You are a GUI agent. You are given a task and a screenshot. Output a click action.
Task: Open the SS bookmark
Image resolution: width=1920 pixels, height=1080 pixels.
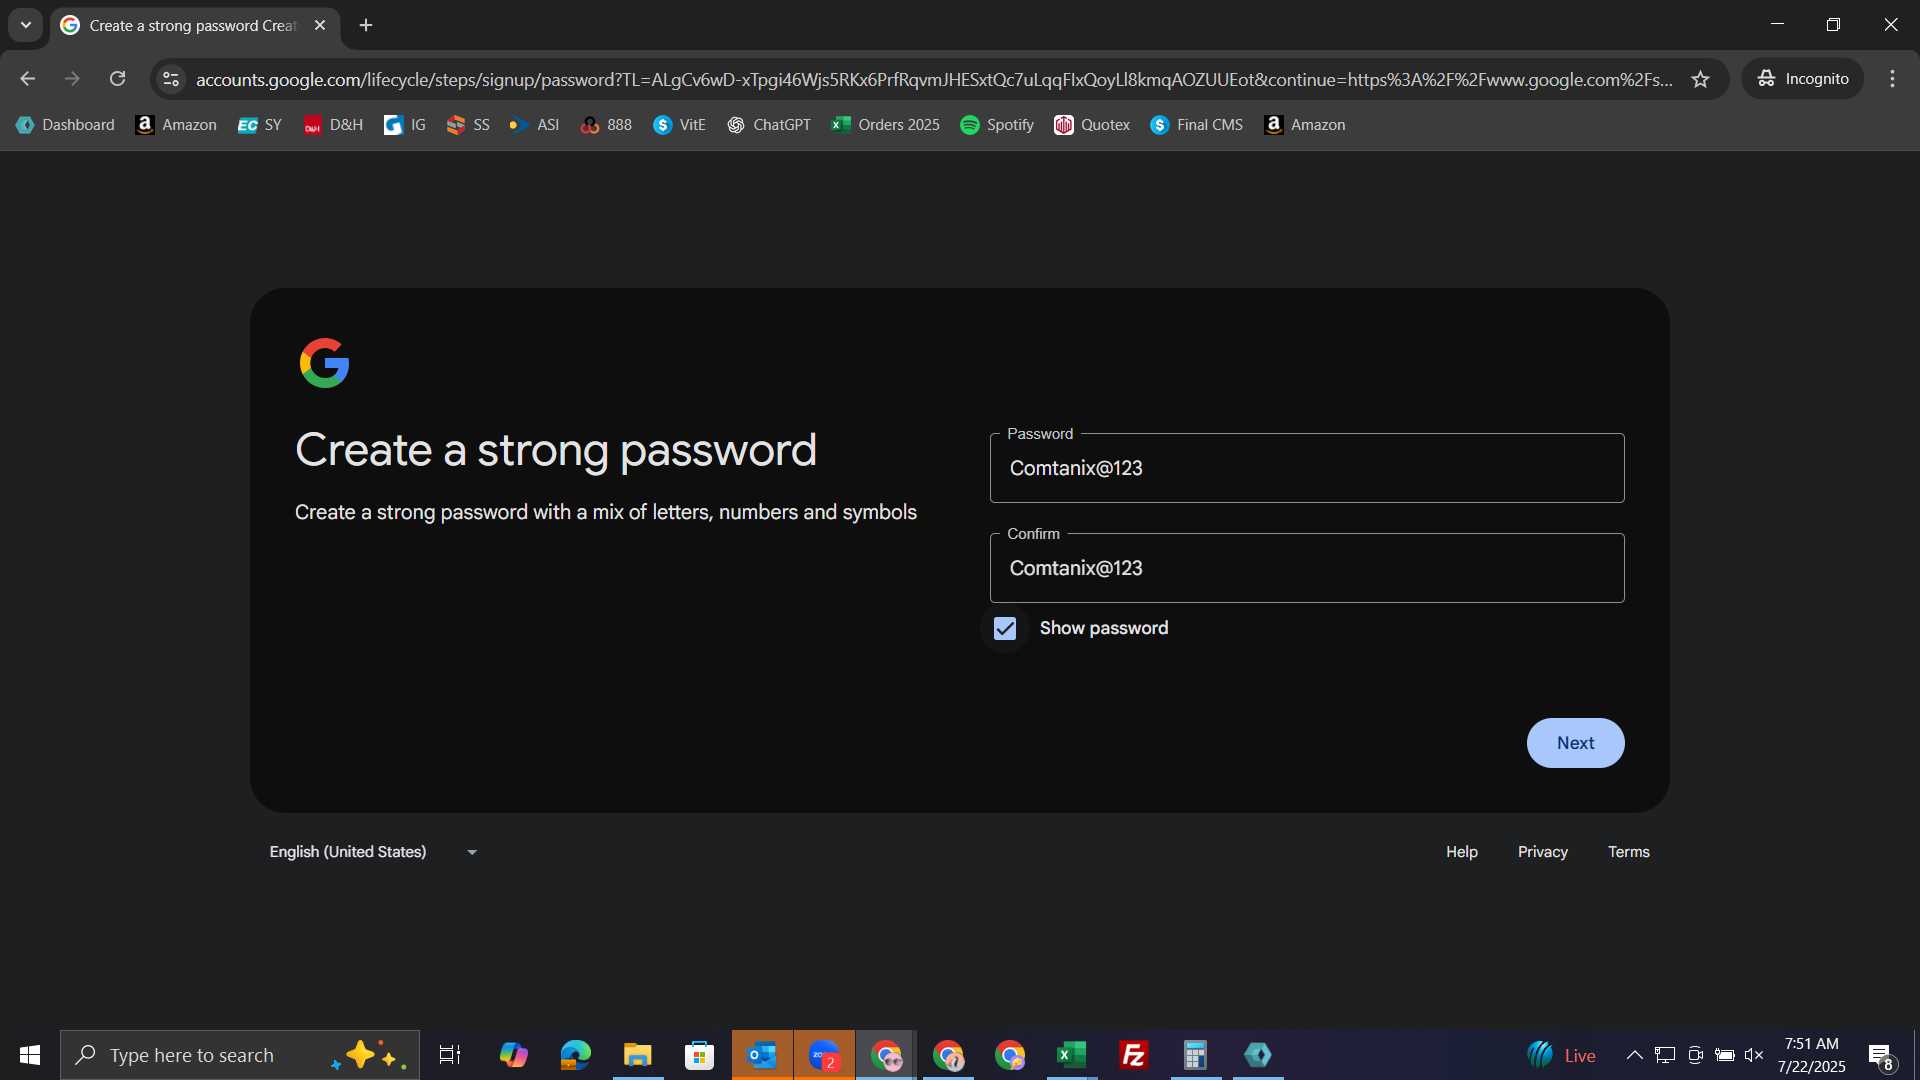click(468, 125)
